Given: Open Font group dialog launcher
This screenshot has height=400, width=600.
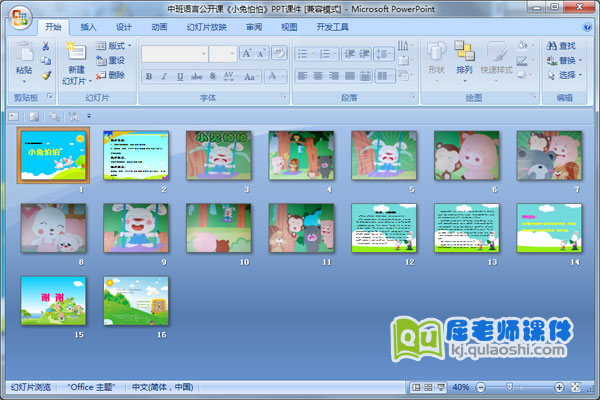Looking at the screenshot, I should [284, 96].
